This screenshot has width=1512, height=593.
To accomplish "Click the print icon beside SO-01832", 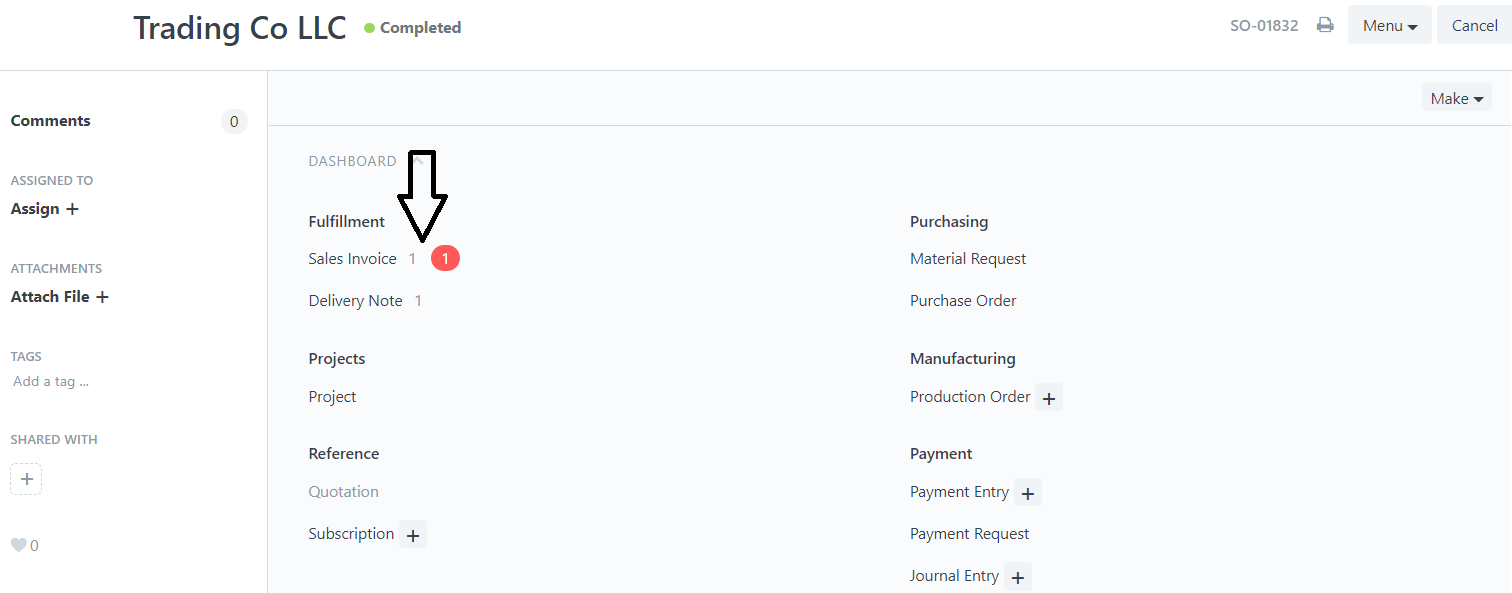I will [x=1325, y=26].
